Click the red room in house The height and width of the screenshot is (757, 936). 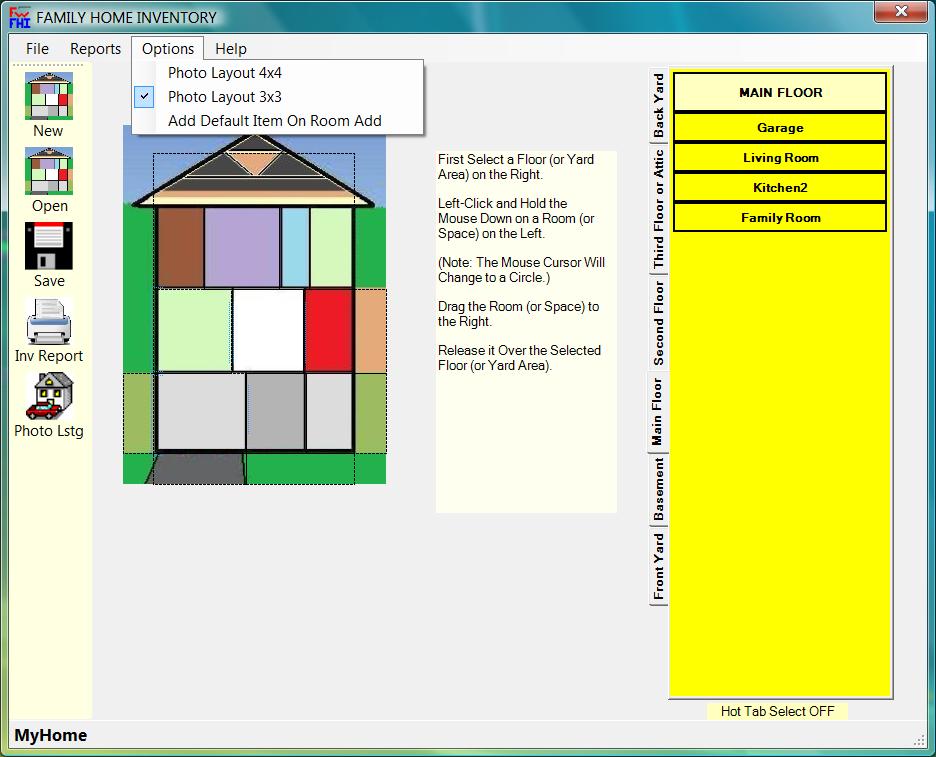(x=328, y=330)
